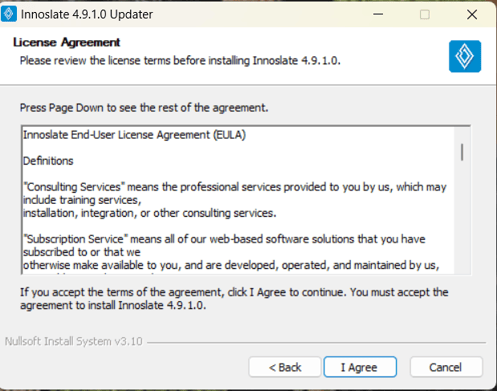Cancel the Innoslate installation
The width and height of the screenshot is (497, 391).
coord(446,367)
